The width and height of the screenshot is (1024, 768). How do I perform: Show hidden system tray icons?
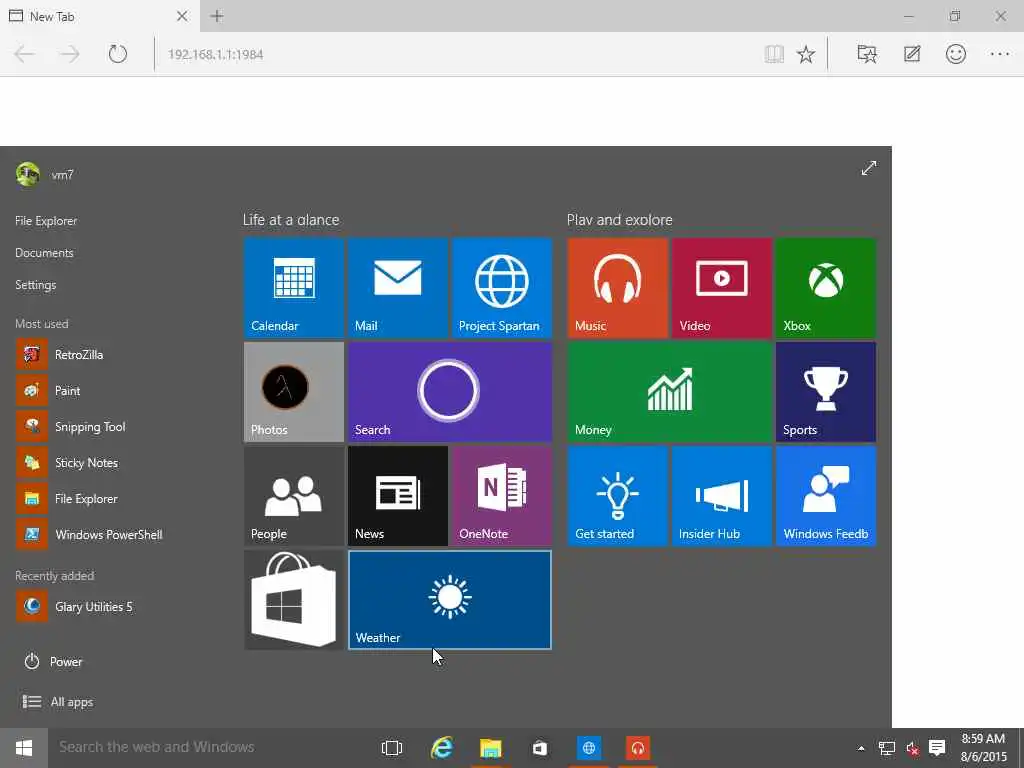coord(861,748)
